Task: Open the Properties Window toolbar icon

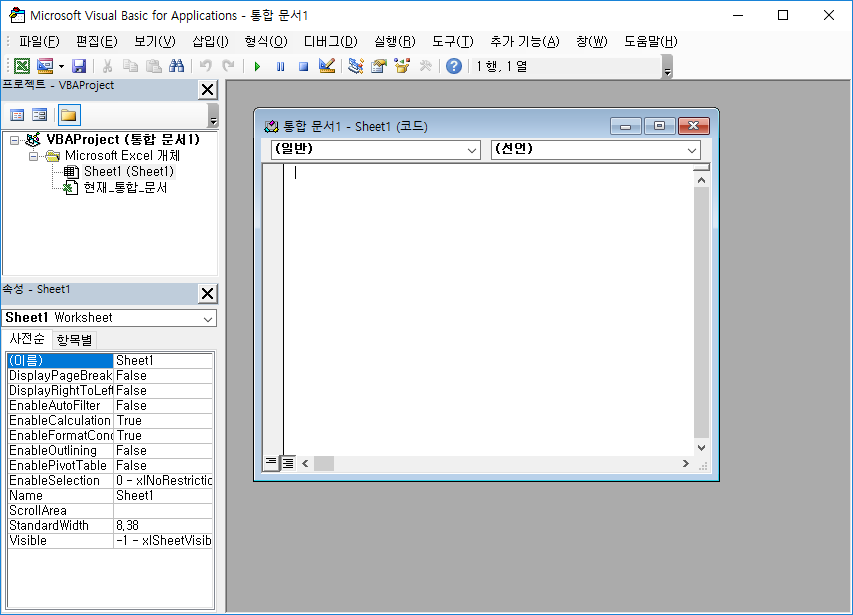Action: point(379,66)
